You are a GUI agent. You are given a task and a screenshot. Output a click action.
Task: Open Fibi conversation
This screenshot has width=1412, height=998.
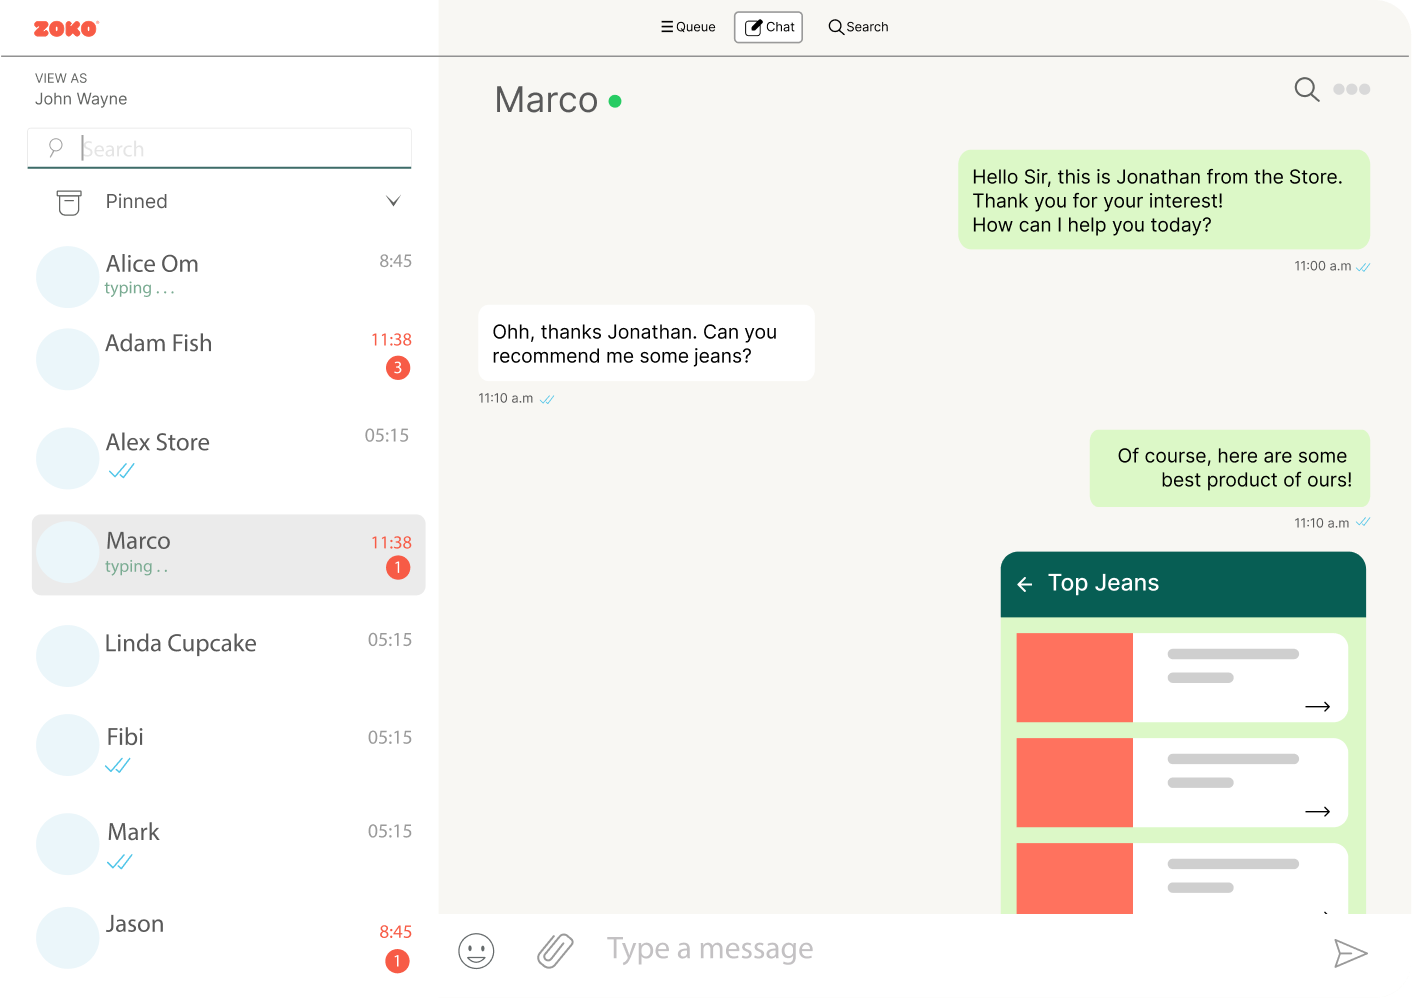(x=228, y=745)
